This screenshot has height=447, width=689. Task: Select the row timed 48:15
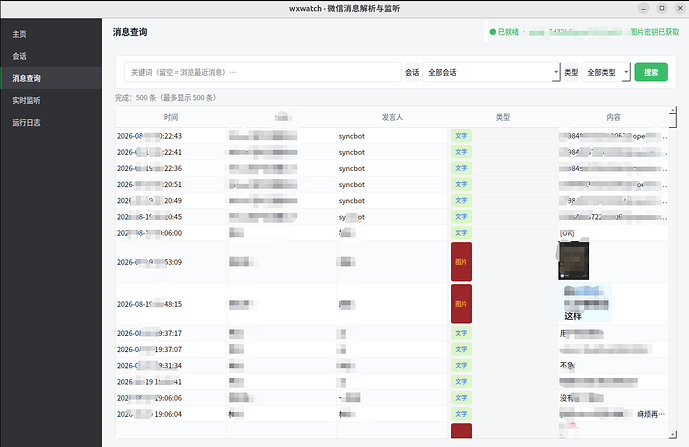392,304
